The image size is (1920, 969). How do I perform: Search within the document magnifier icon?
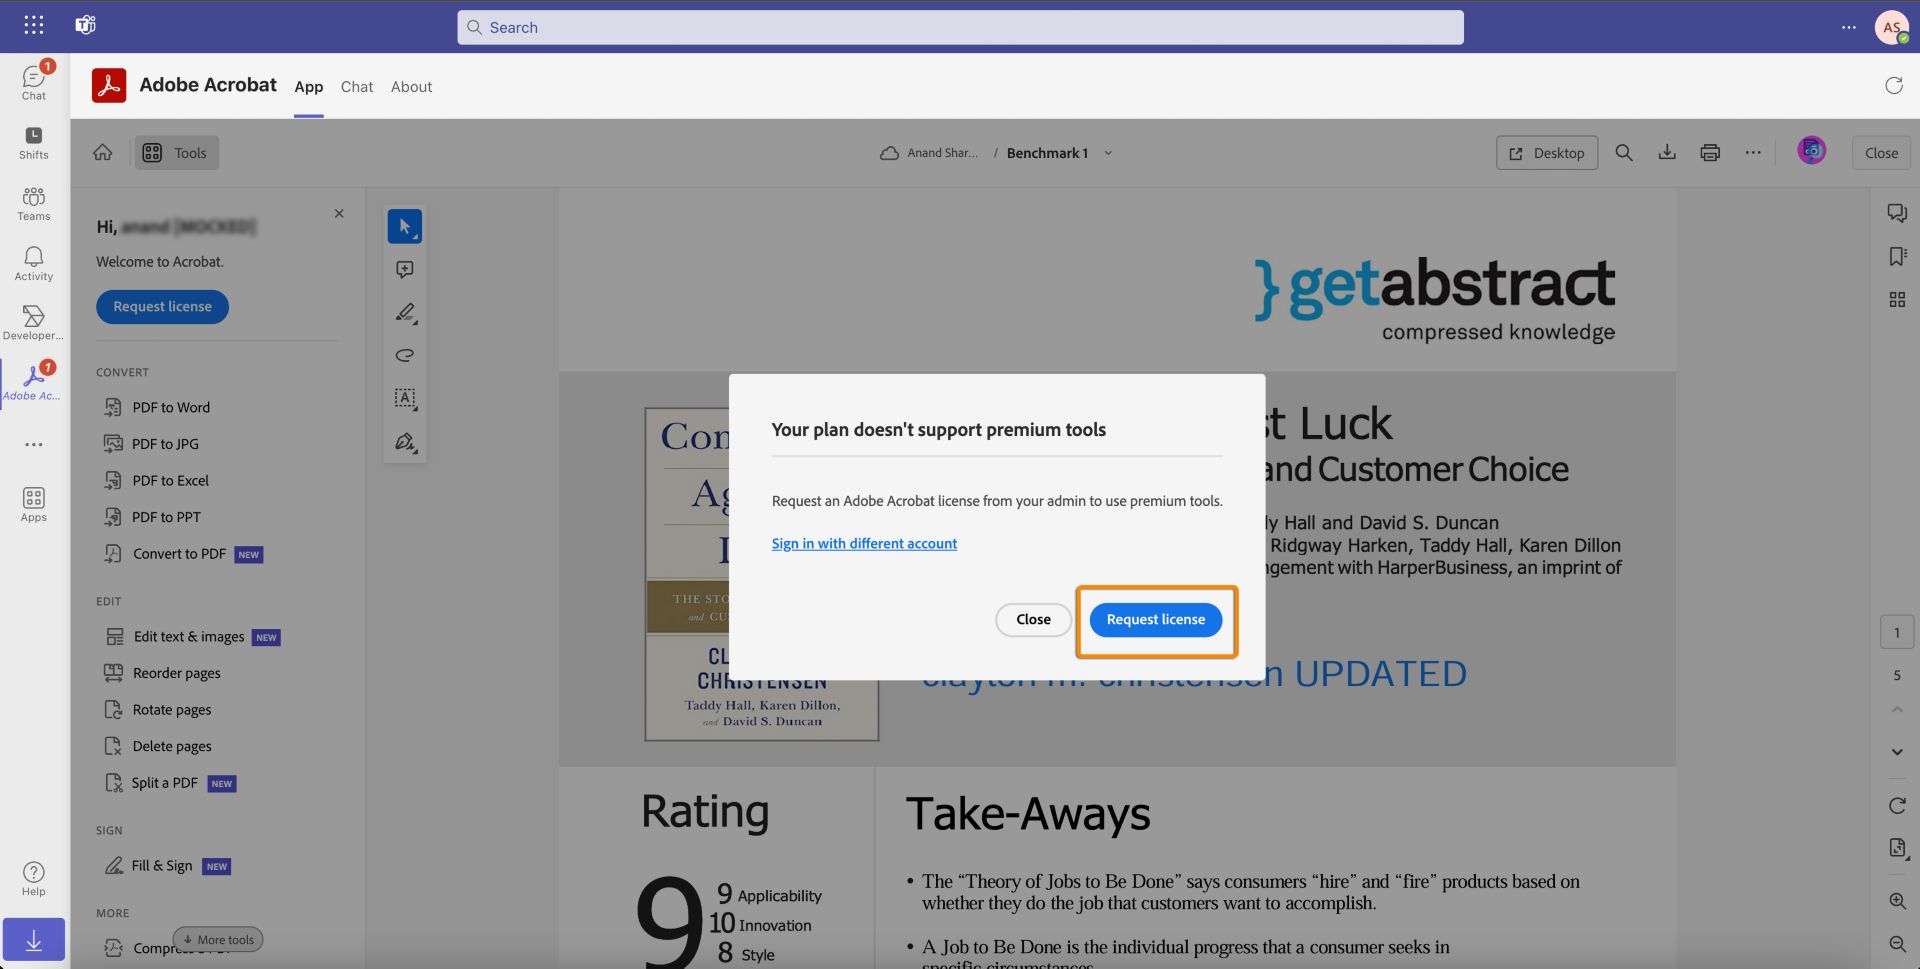(1624, 153)
